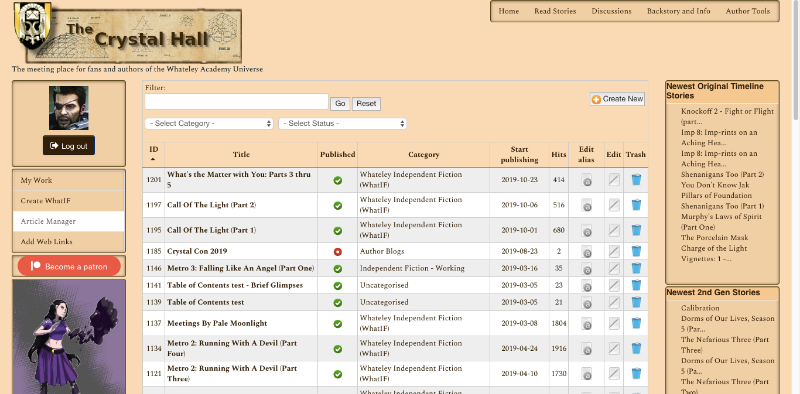Viewport: 800px width, 394px height.
Task: Select My Work in sidebar
Action: (x=68, y=181)
